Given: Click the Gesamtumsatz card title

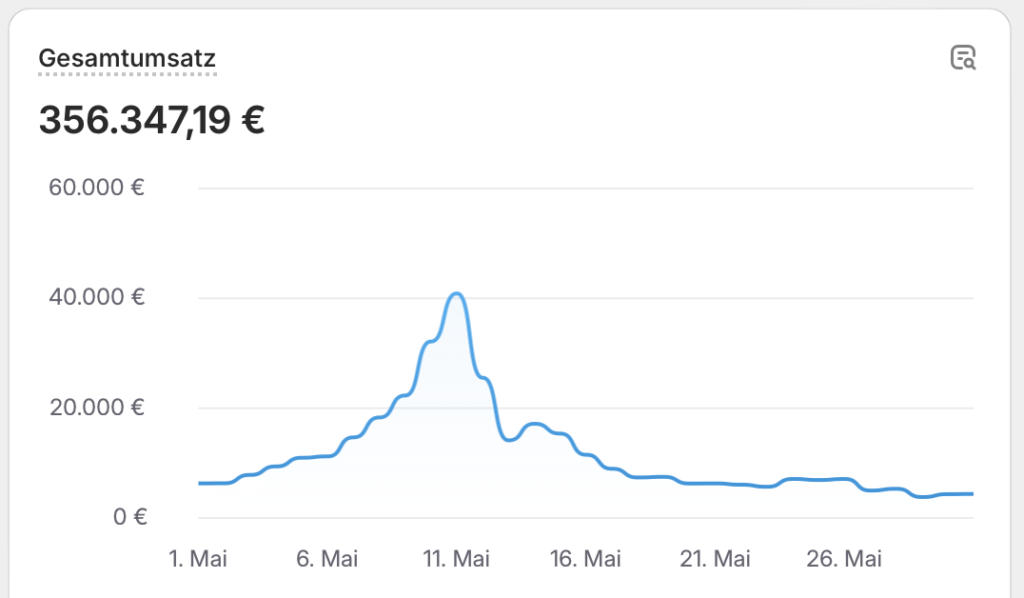Looking at the screenshot, I should pos(127,58).
